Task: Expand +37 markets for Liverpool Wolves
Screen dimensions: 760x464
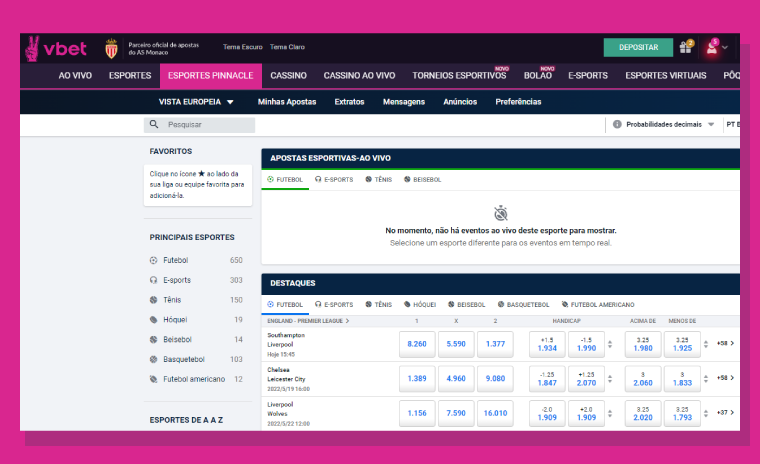Action: tap(726, 413)
